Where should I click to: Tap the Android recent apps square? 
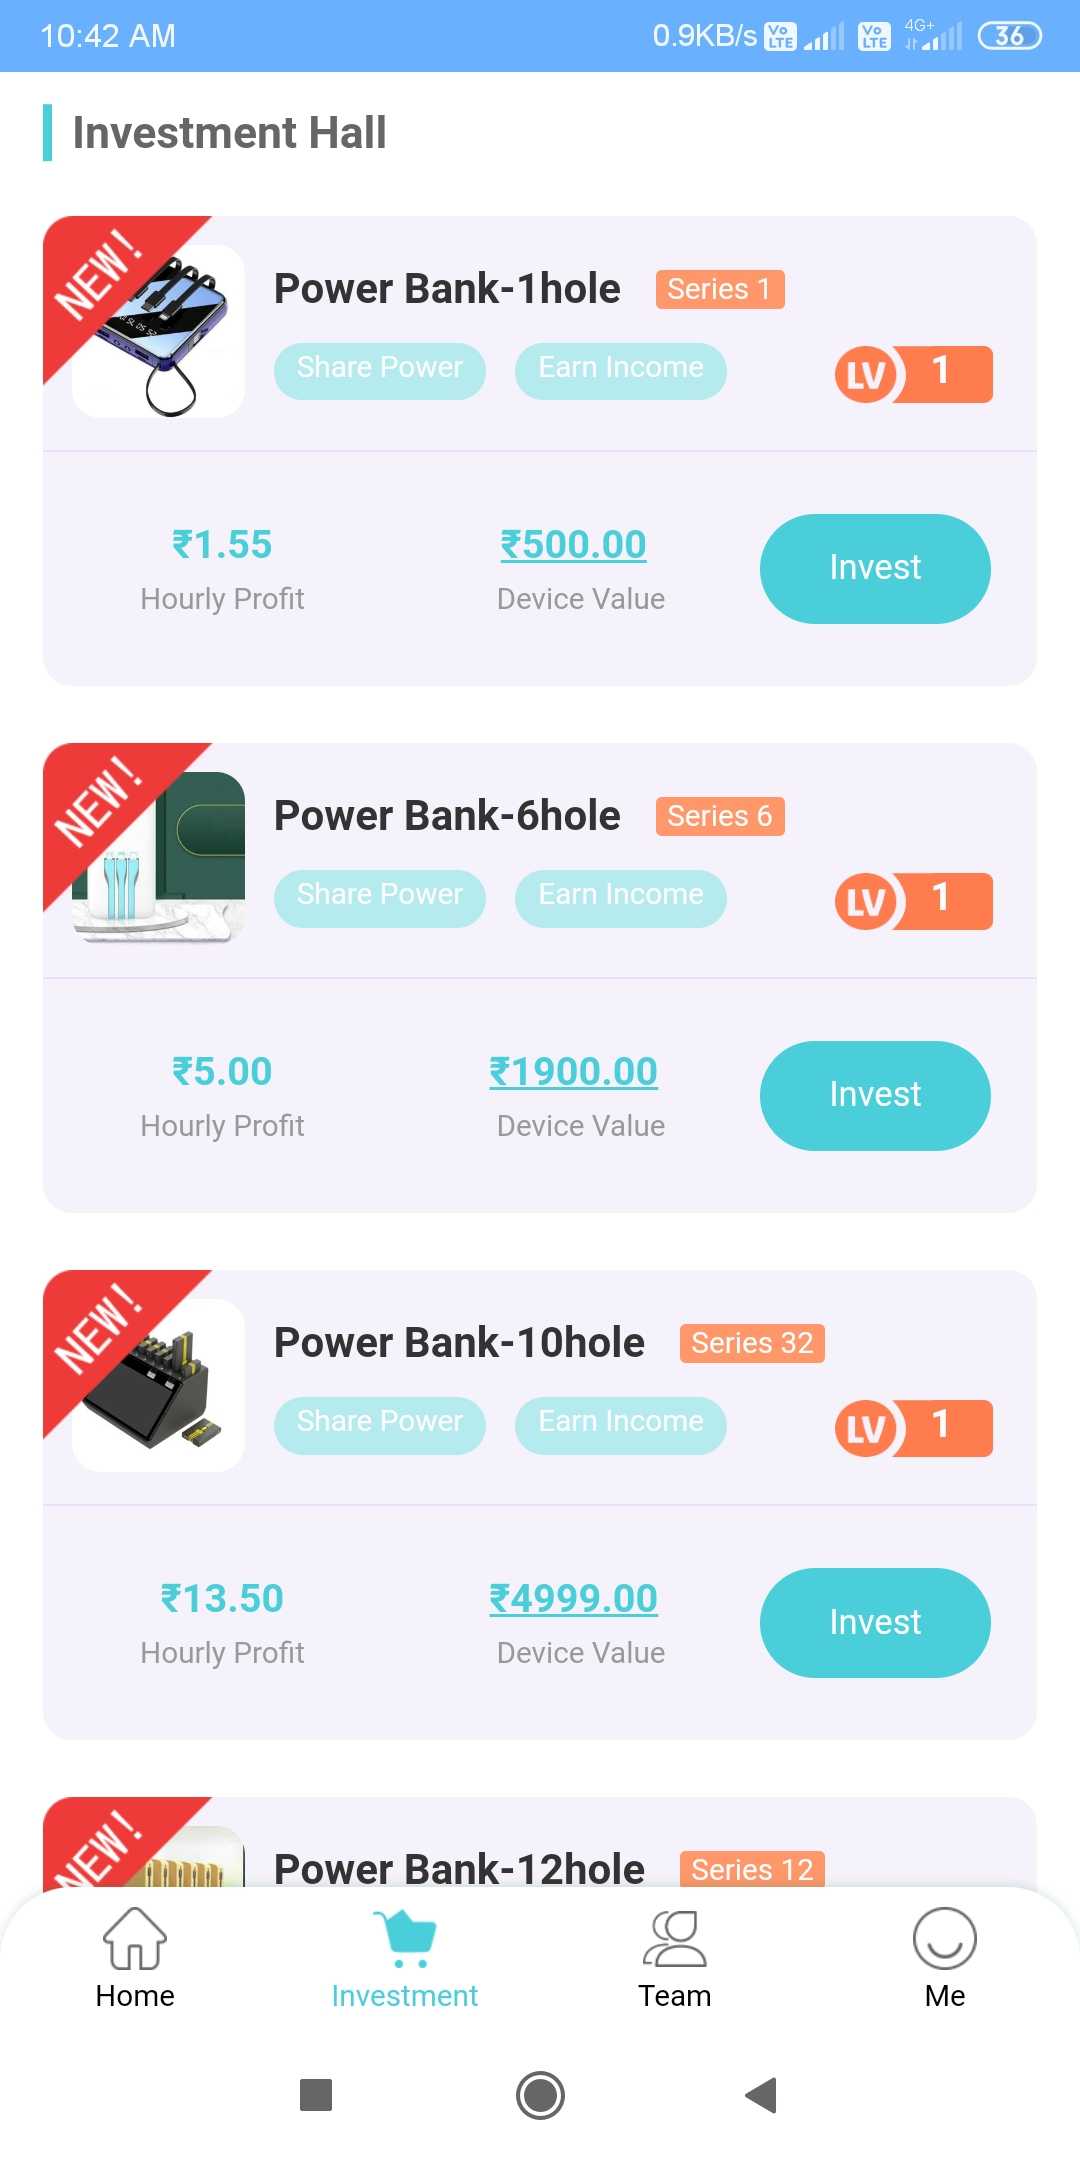(316, 2094)
